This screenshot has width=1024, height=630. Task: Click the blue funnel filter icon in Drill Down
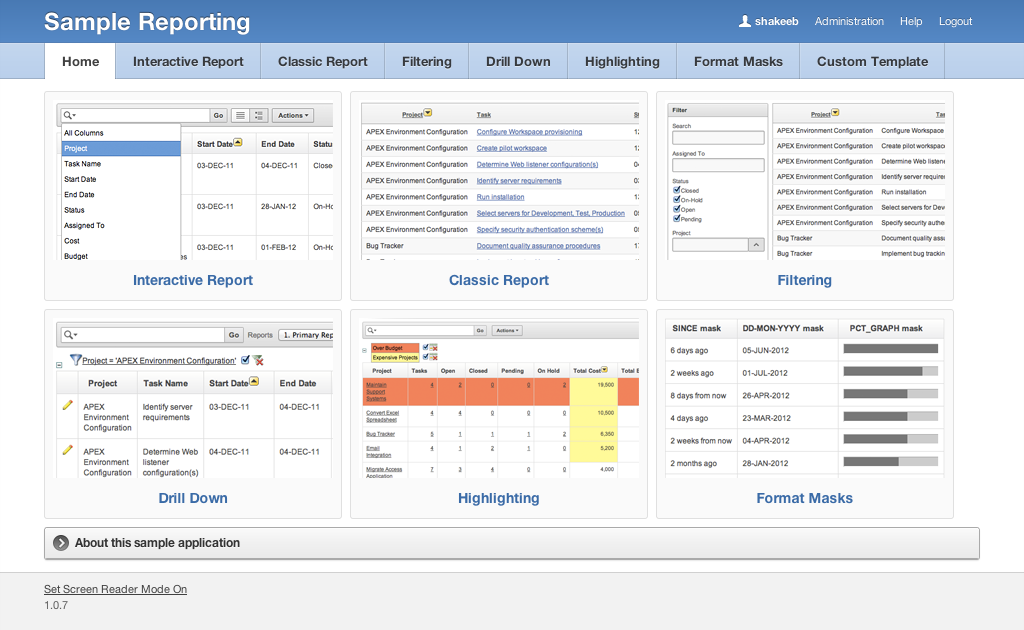pos(75,360)
